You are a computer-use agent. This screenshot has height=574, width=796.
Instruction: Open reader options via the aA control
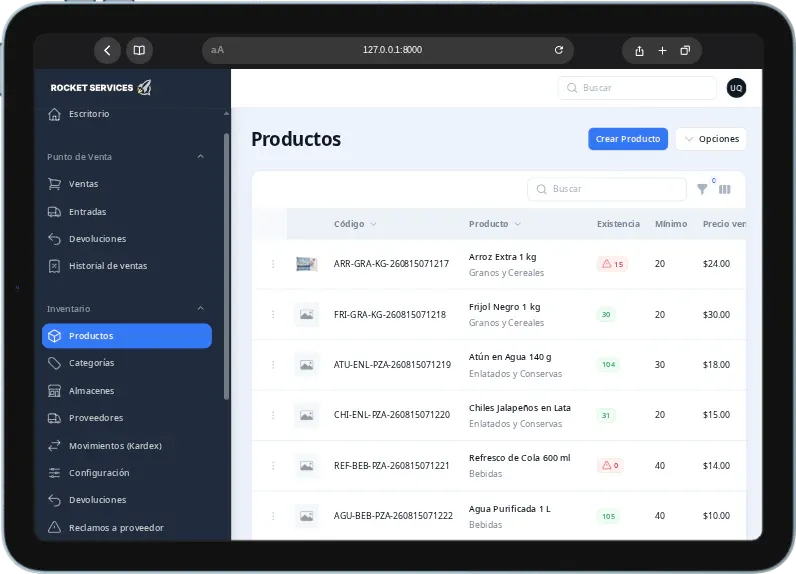point(217,50)
